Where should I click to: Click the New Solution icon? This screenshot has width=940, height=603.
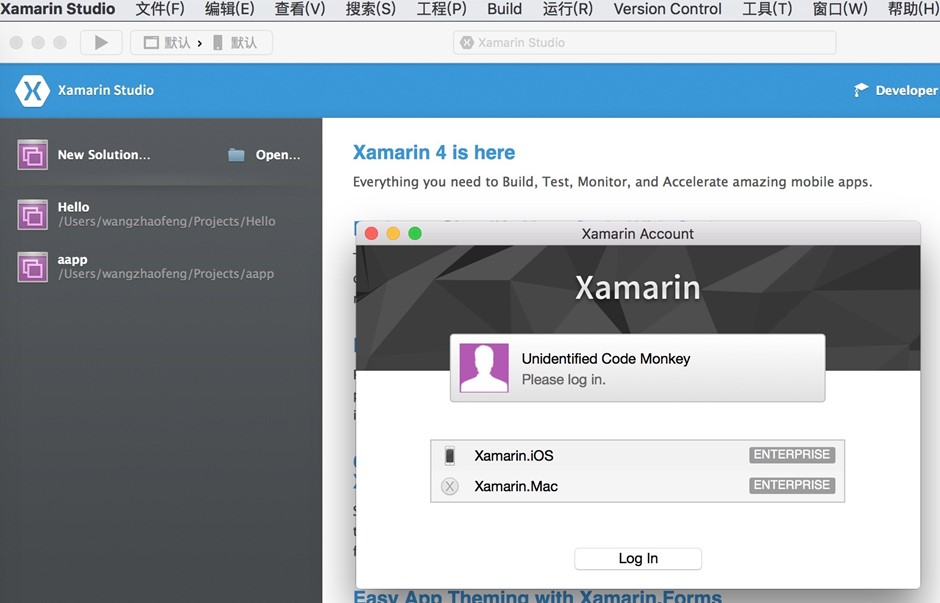pyautogui.click(x=32, y=155)
